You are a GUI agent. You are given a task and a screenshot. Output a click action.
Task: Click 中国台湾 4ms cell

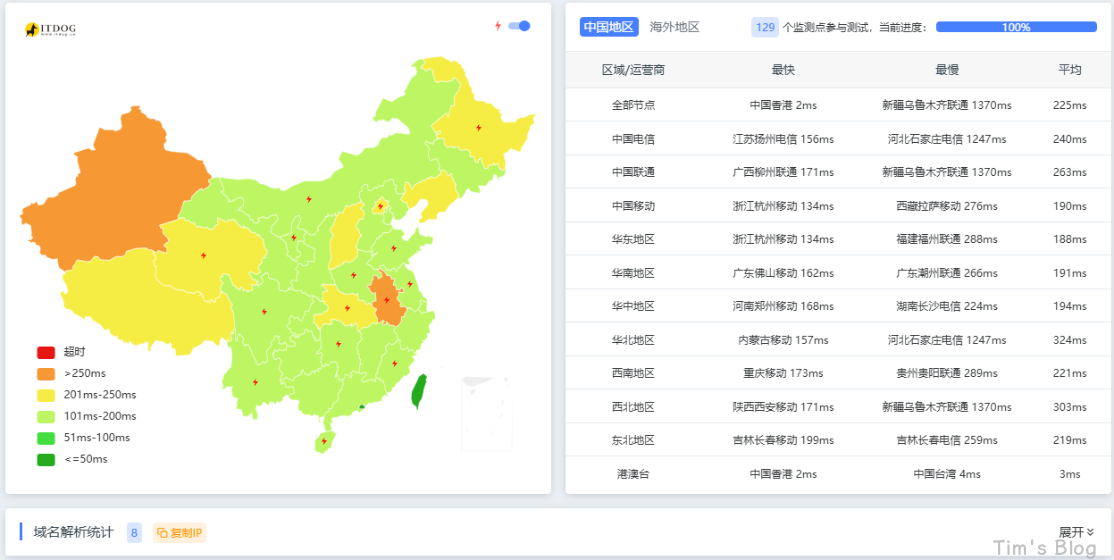[x=947, y=474]
